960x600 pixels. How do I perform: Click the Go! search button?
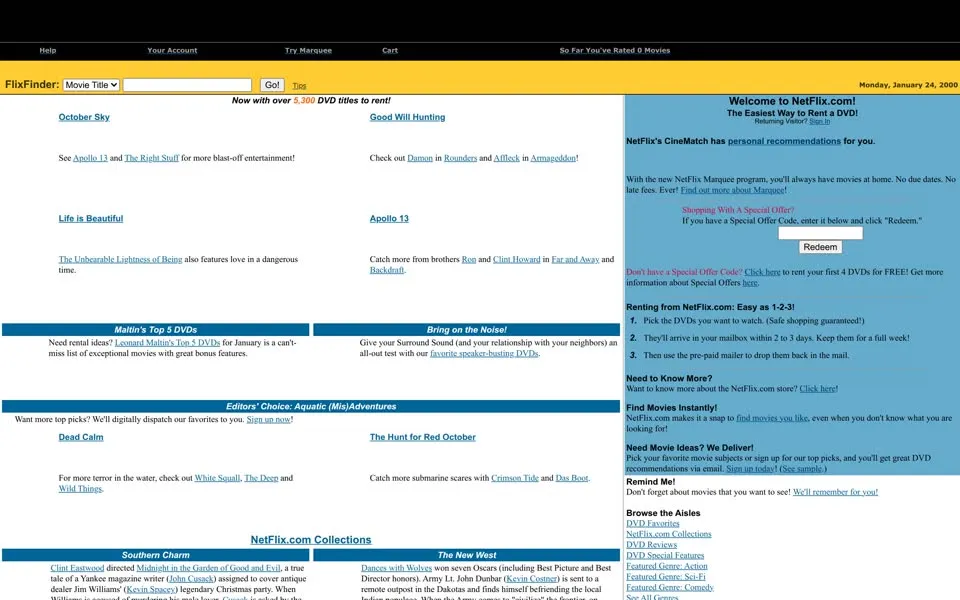[x=272, y=85]
